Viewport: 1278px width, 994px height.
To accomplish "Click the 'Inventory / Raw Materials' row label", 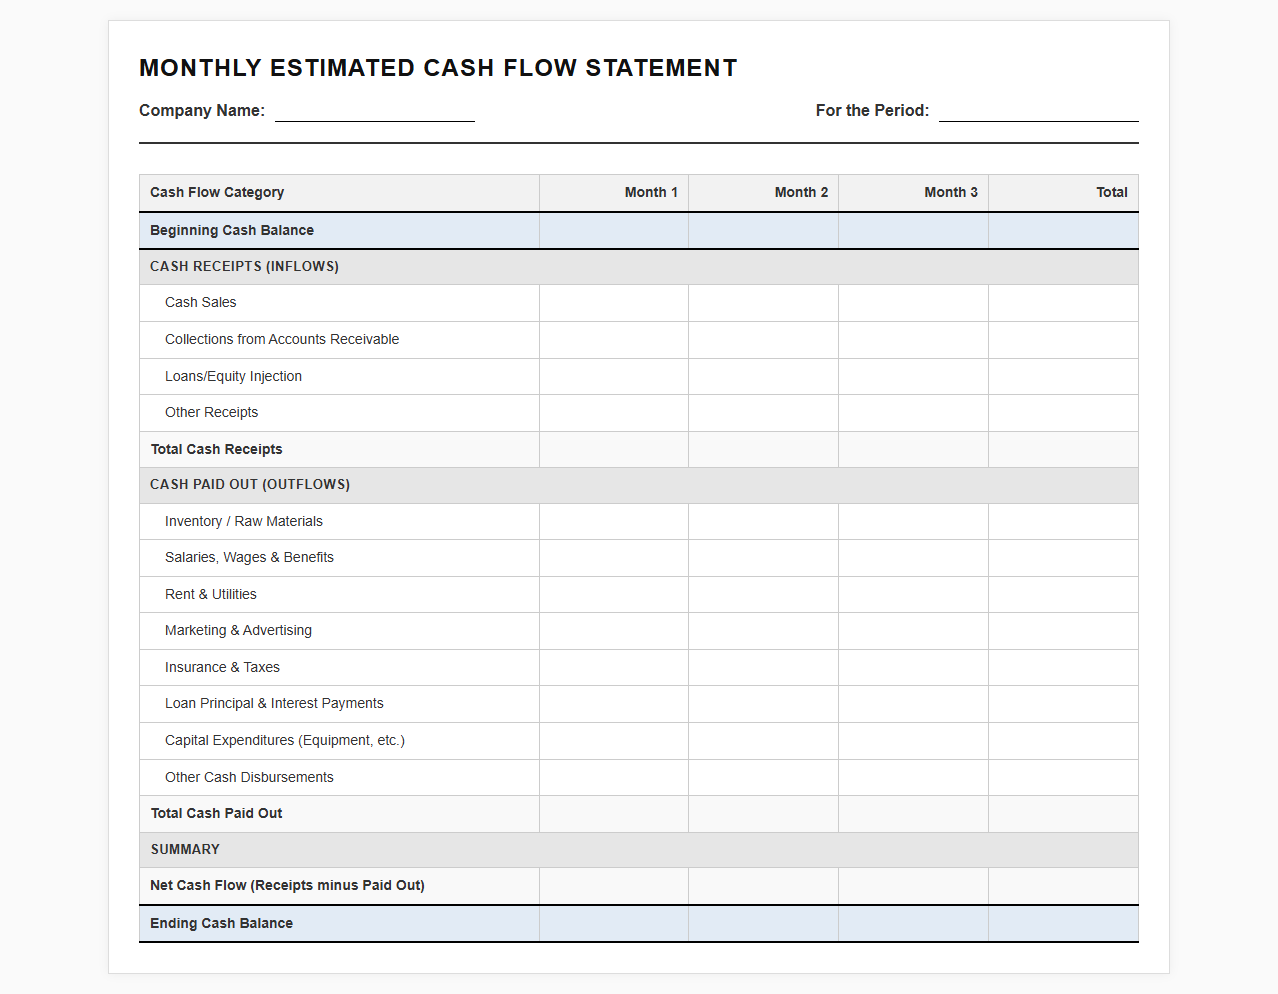I will tap(244, 521).
